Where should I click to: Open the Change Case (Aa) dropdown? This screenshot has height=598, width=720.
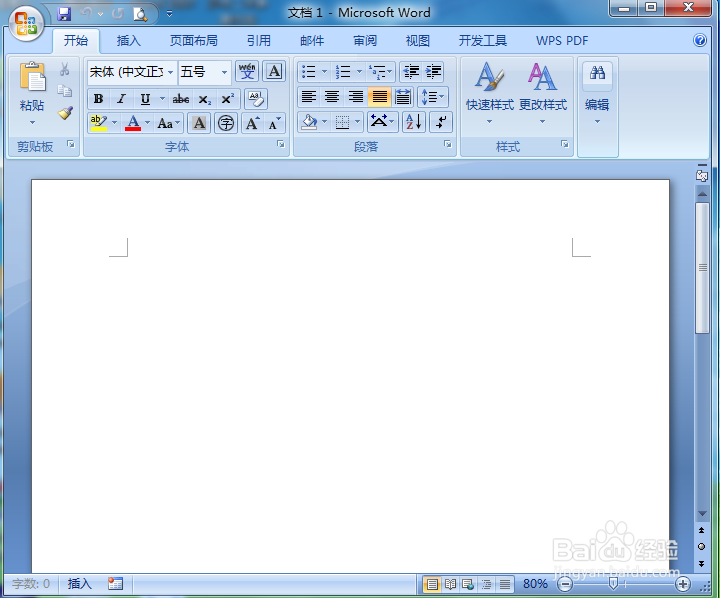pos(169,123)
